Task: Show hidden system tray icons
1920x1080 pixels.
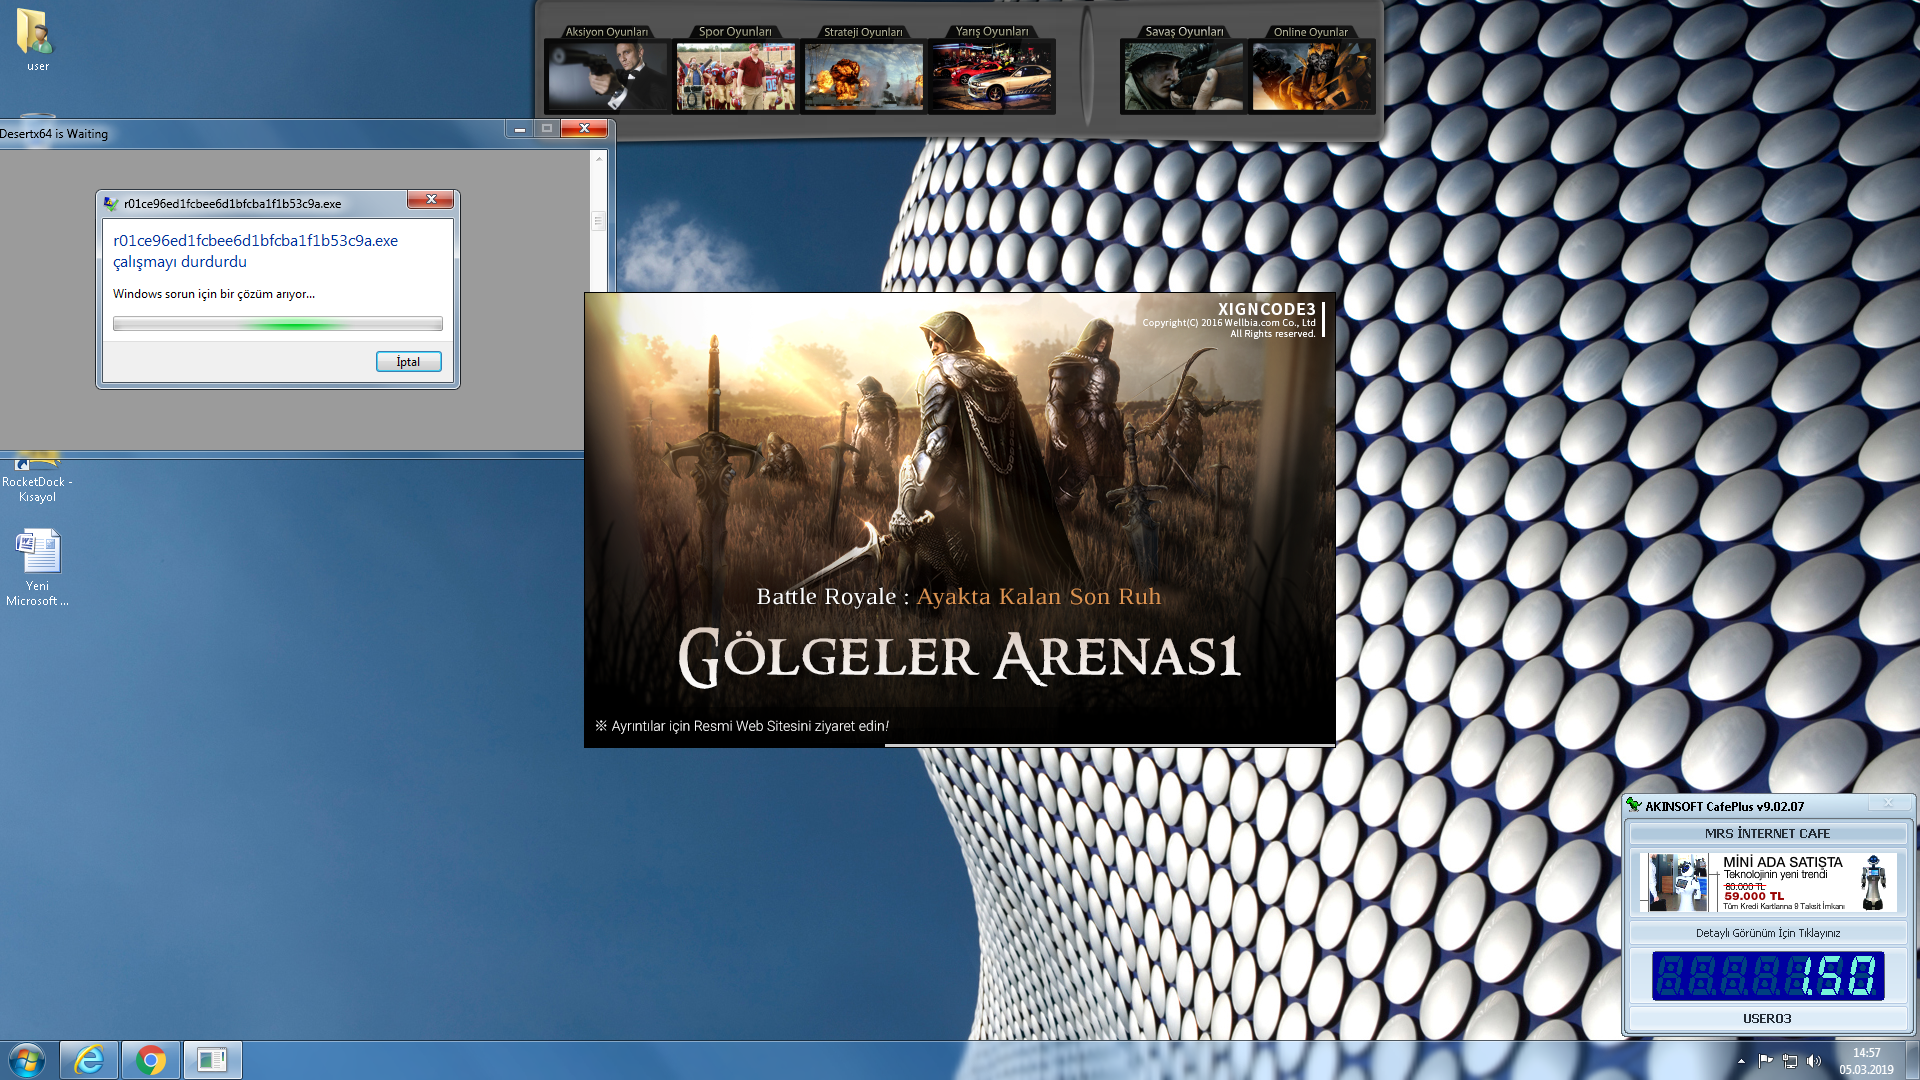Action: point(1741,1061)
